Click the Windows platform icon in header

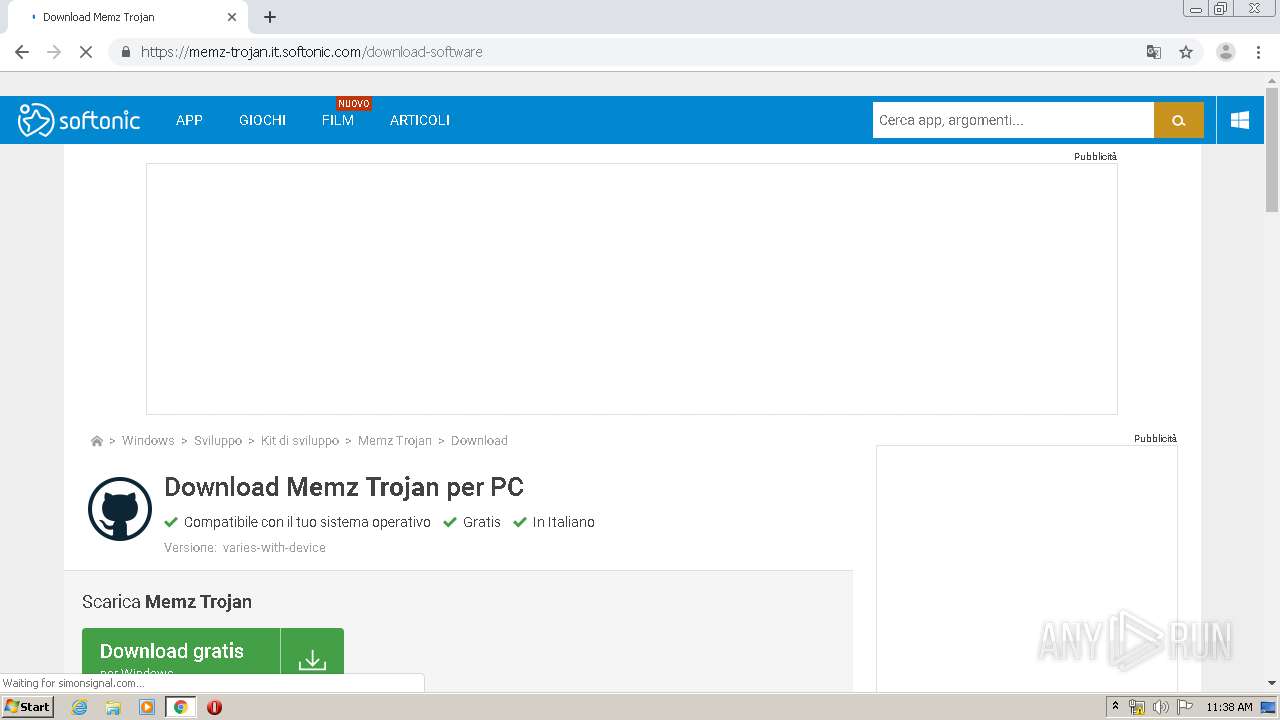[x=1240, y=120]
